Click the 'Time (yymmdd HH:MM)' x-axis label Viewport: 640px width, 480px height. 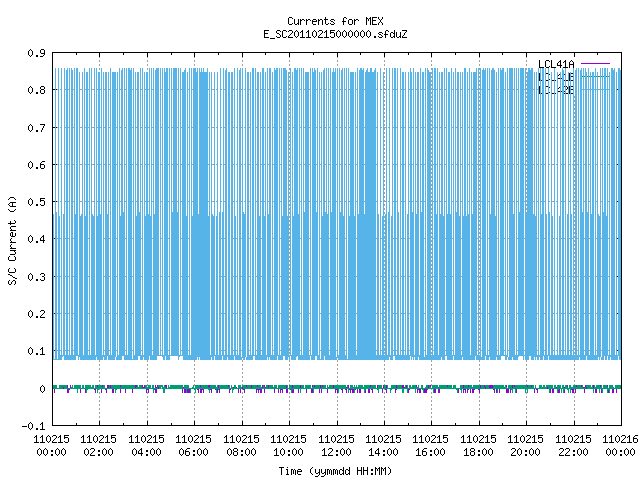tap(335, 471)
